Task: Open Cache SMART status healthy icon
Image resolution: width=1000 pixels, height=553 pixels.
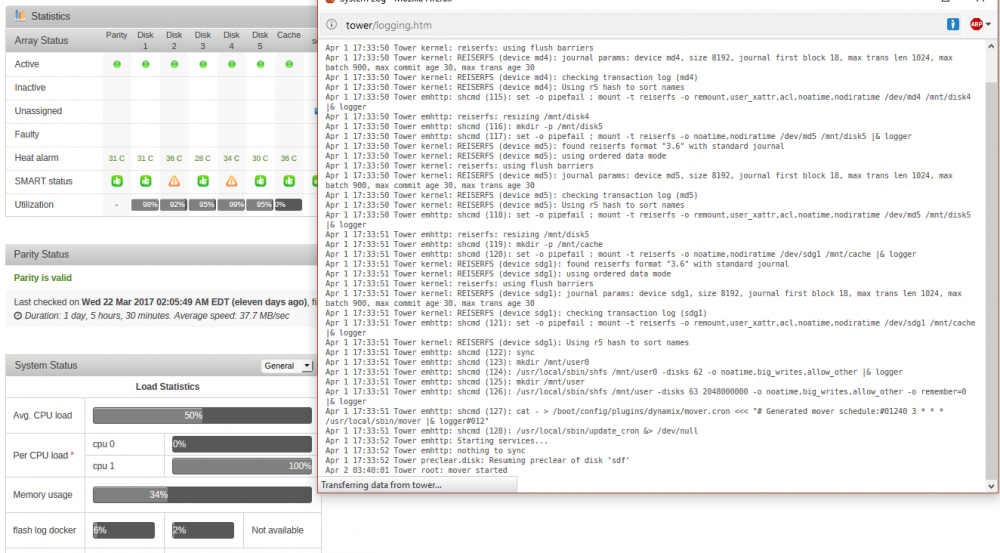Action: pos(289,181)
